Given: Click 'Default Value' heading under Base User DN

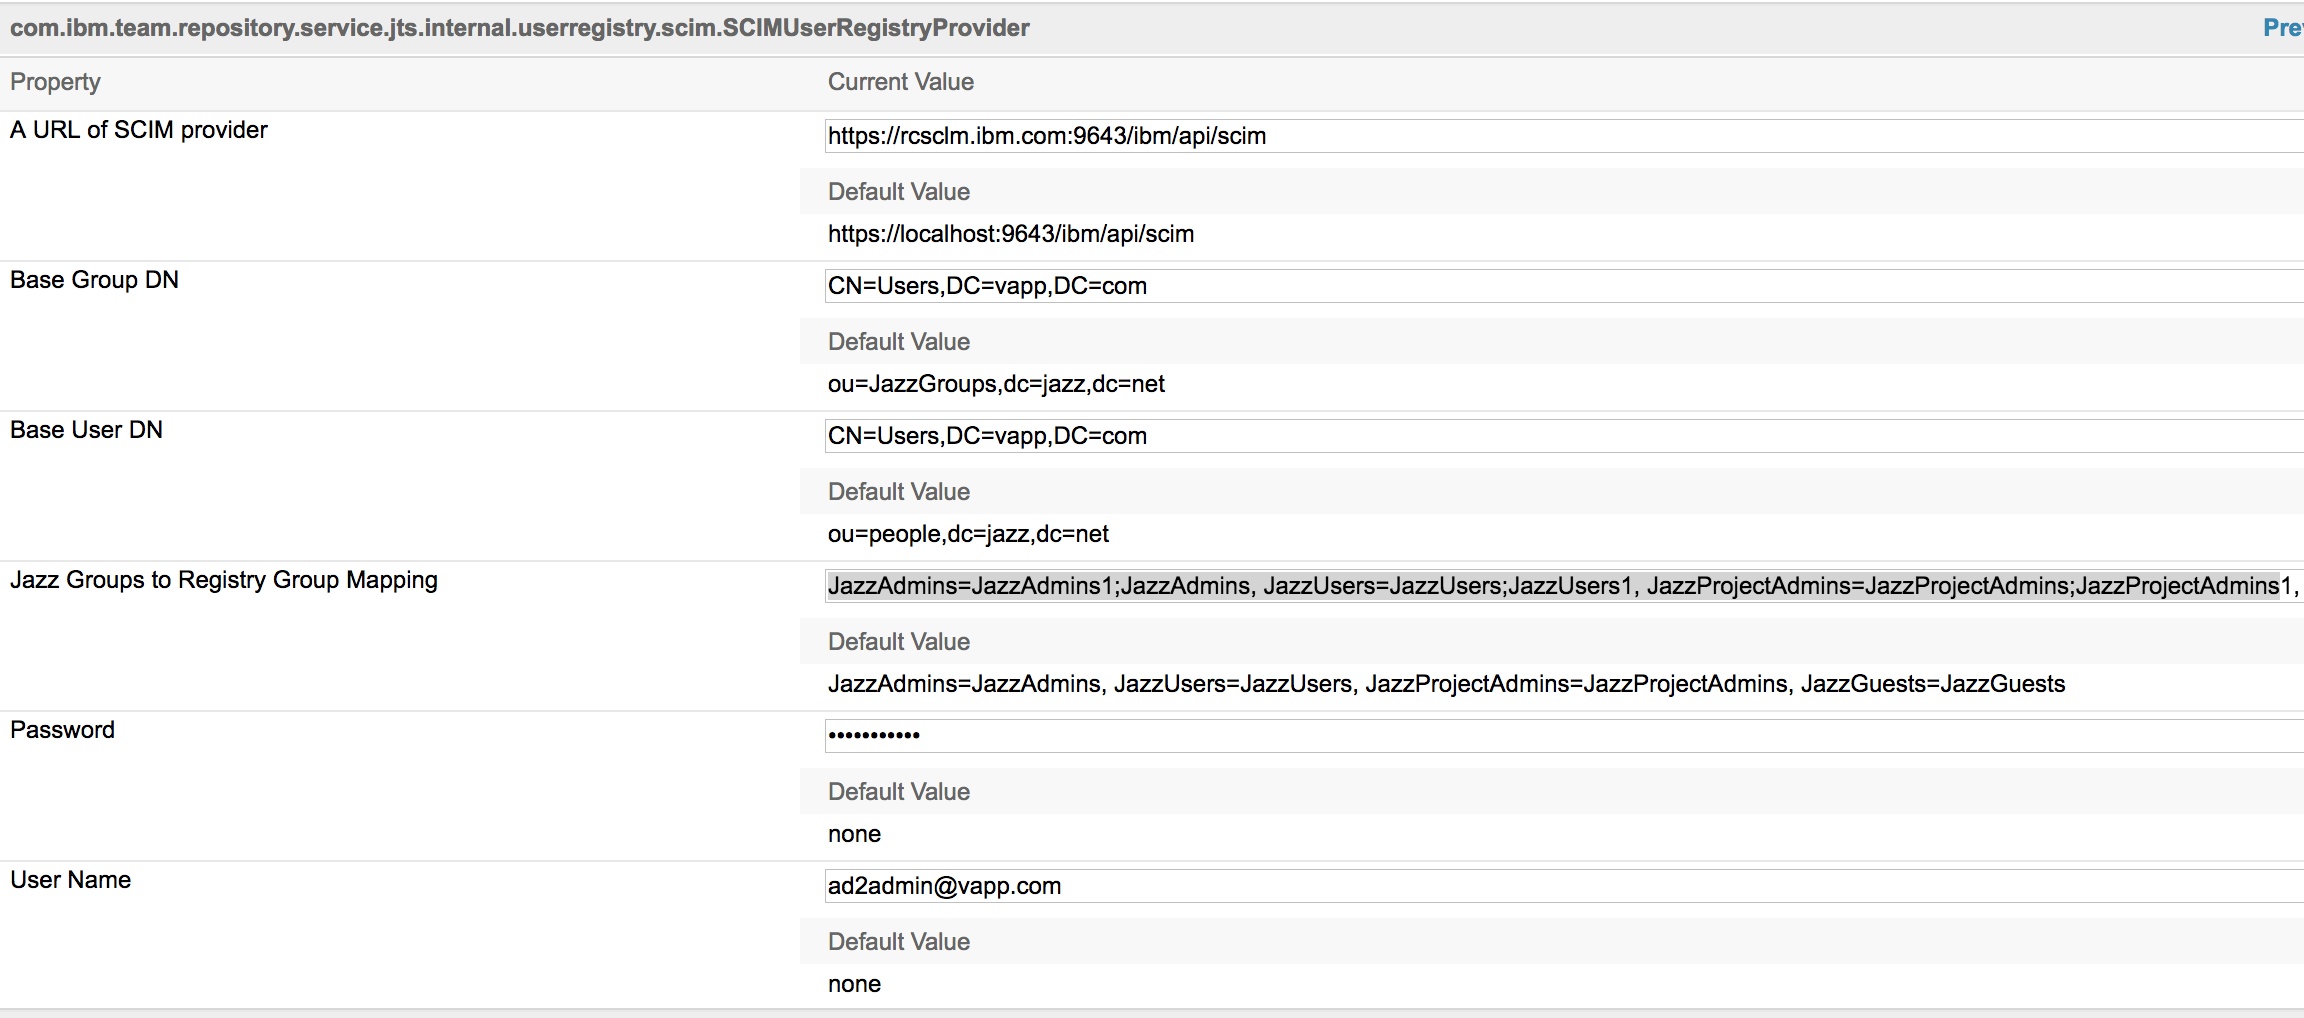Looking at the screenshot, I should point(899,492).
